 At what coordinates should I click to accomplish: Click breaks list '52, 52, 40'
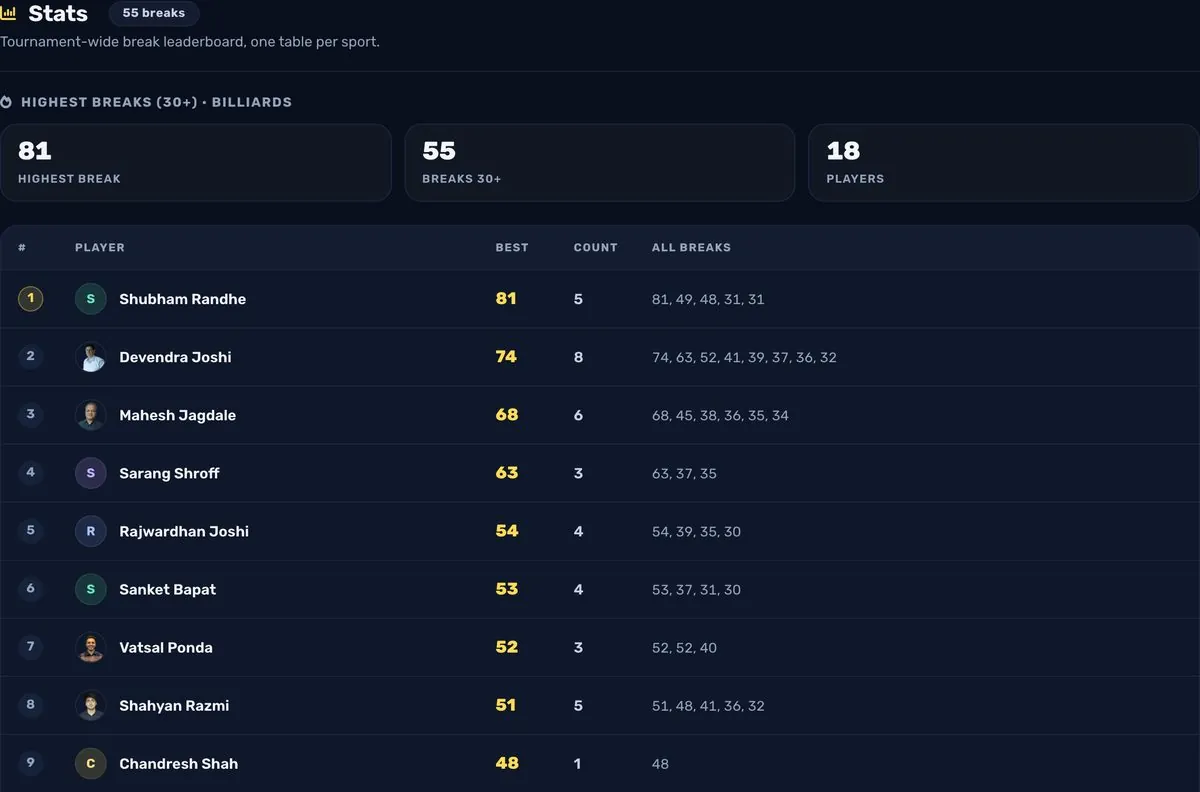point(684,647)
